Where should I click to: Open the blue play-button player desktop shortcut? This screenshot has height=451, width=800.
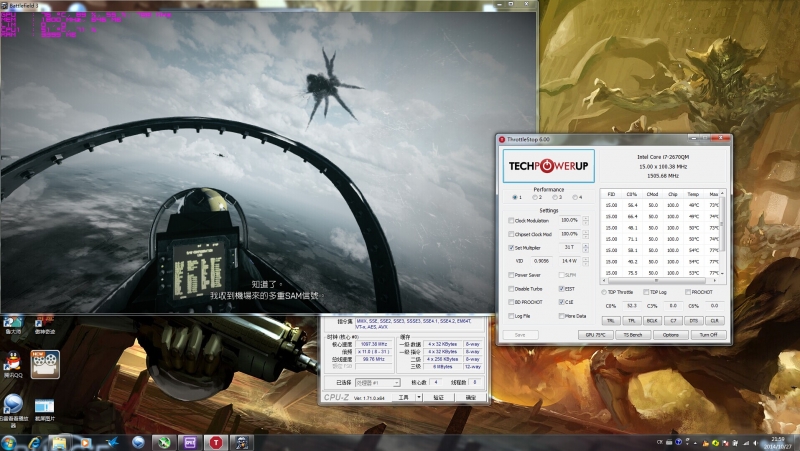13,408
